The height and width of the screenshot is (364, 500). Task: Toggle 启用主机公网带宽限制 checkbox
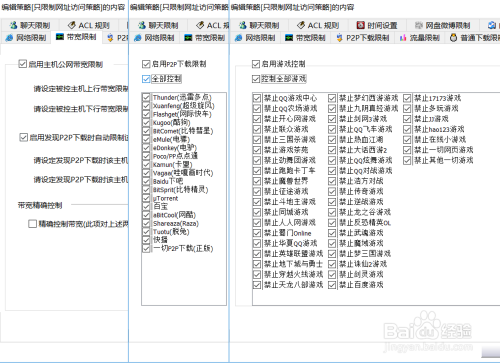[23, 64]
